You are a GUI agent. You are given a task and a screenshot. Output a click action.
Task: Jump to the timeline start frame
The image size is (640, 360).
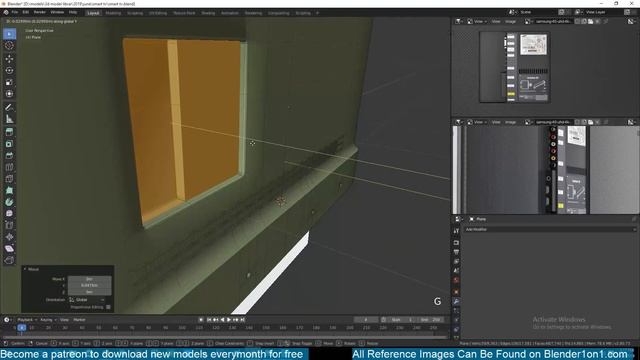point(209,320)
